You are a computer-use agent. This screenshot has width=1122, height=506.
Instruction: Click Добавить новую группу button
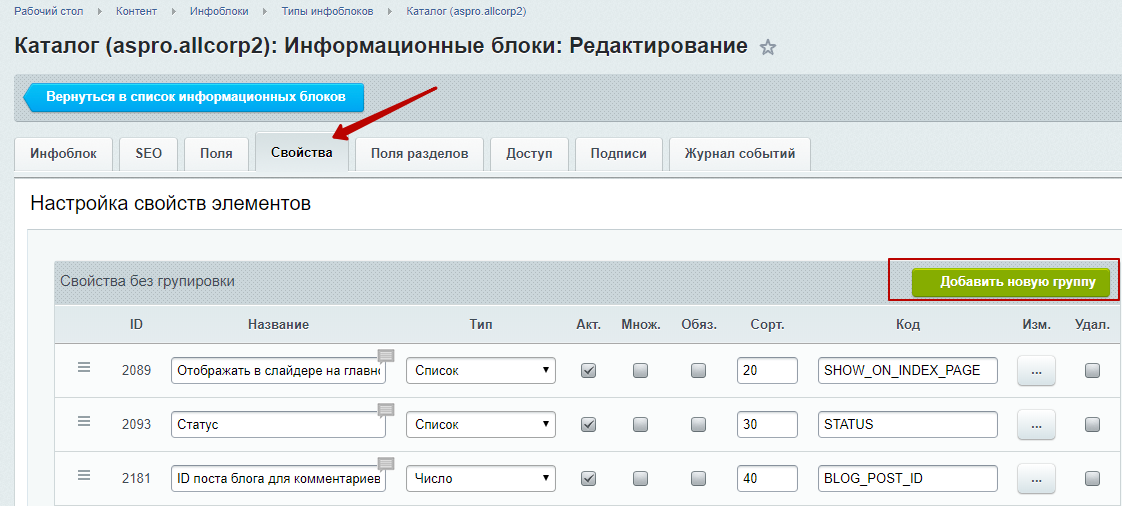pyautogui.click(x=1010, y=282)
